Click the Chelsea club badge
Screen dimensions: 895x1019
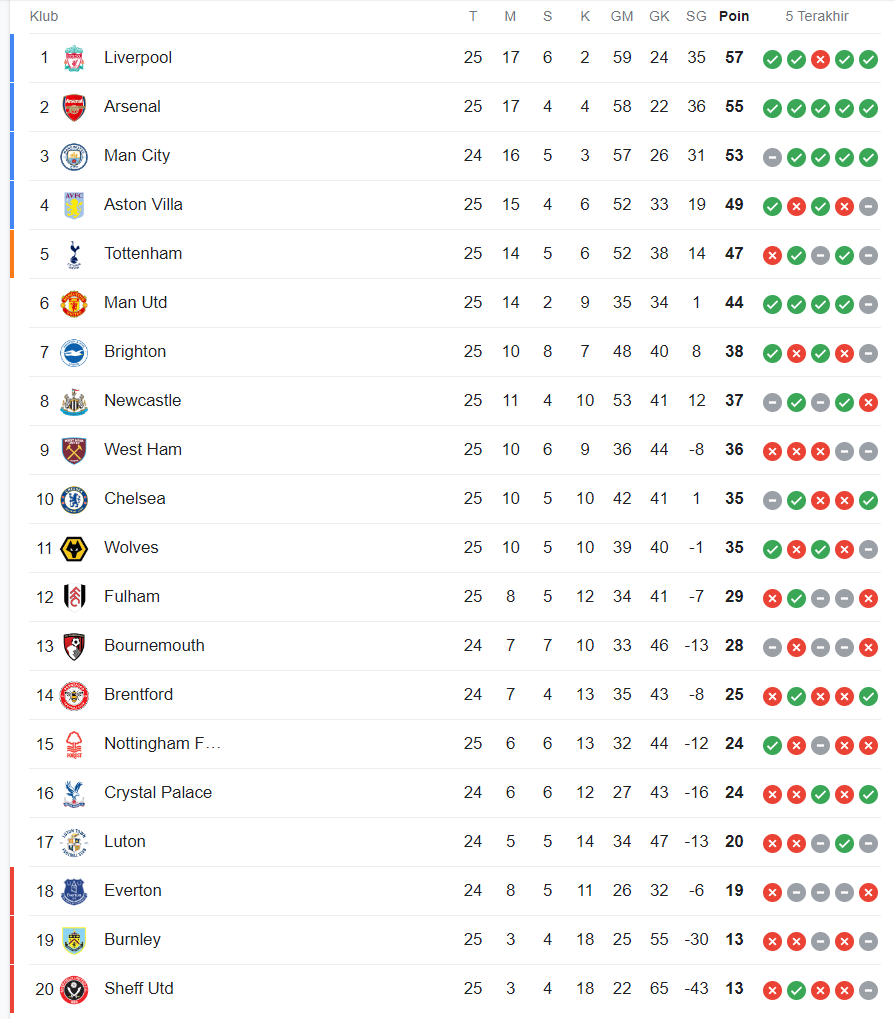click(x=74, y=500)
